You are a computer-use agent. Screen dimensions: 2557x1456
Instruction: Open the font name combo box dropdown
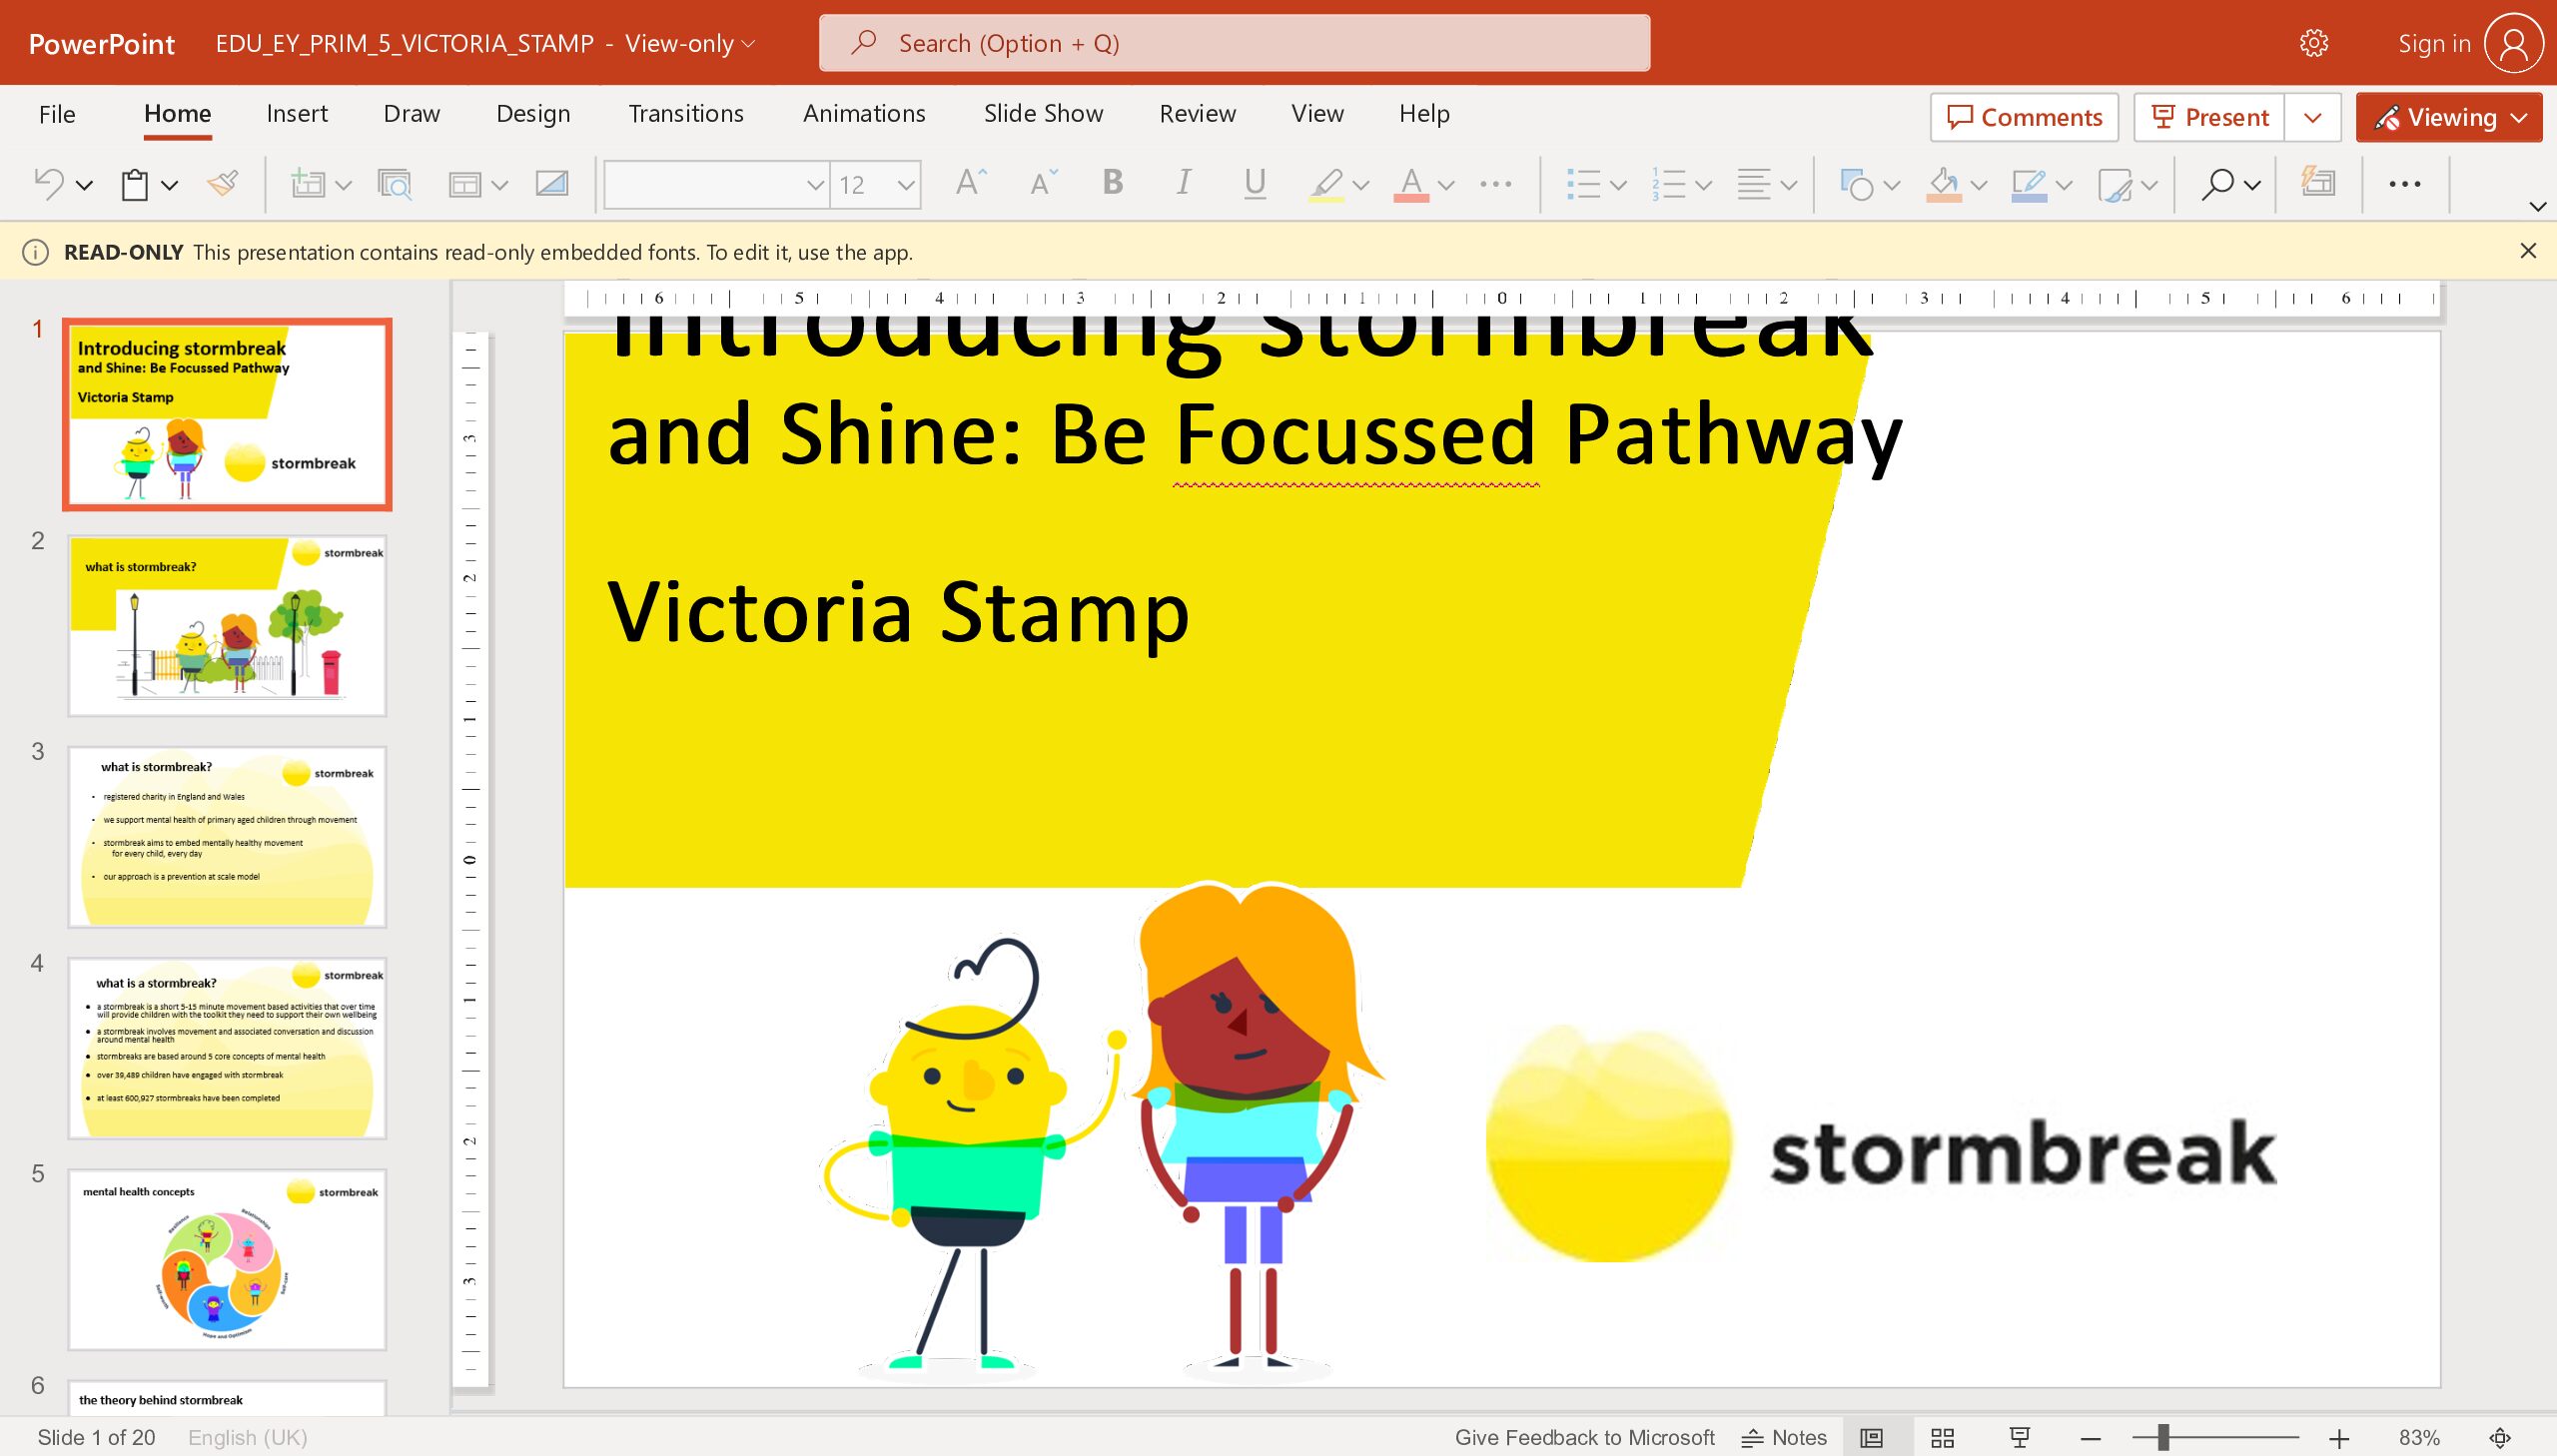pyautogui.click(x=815, y=185)
